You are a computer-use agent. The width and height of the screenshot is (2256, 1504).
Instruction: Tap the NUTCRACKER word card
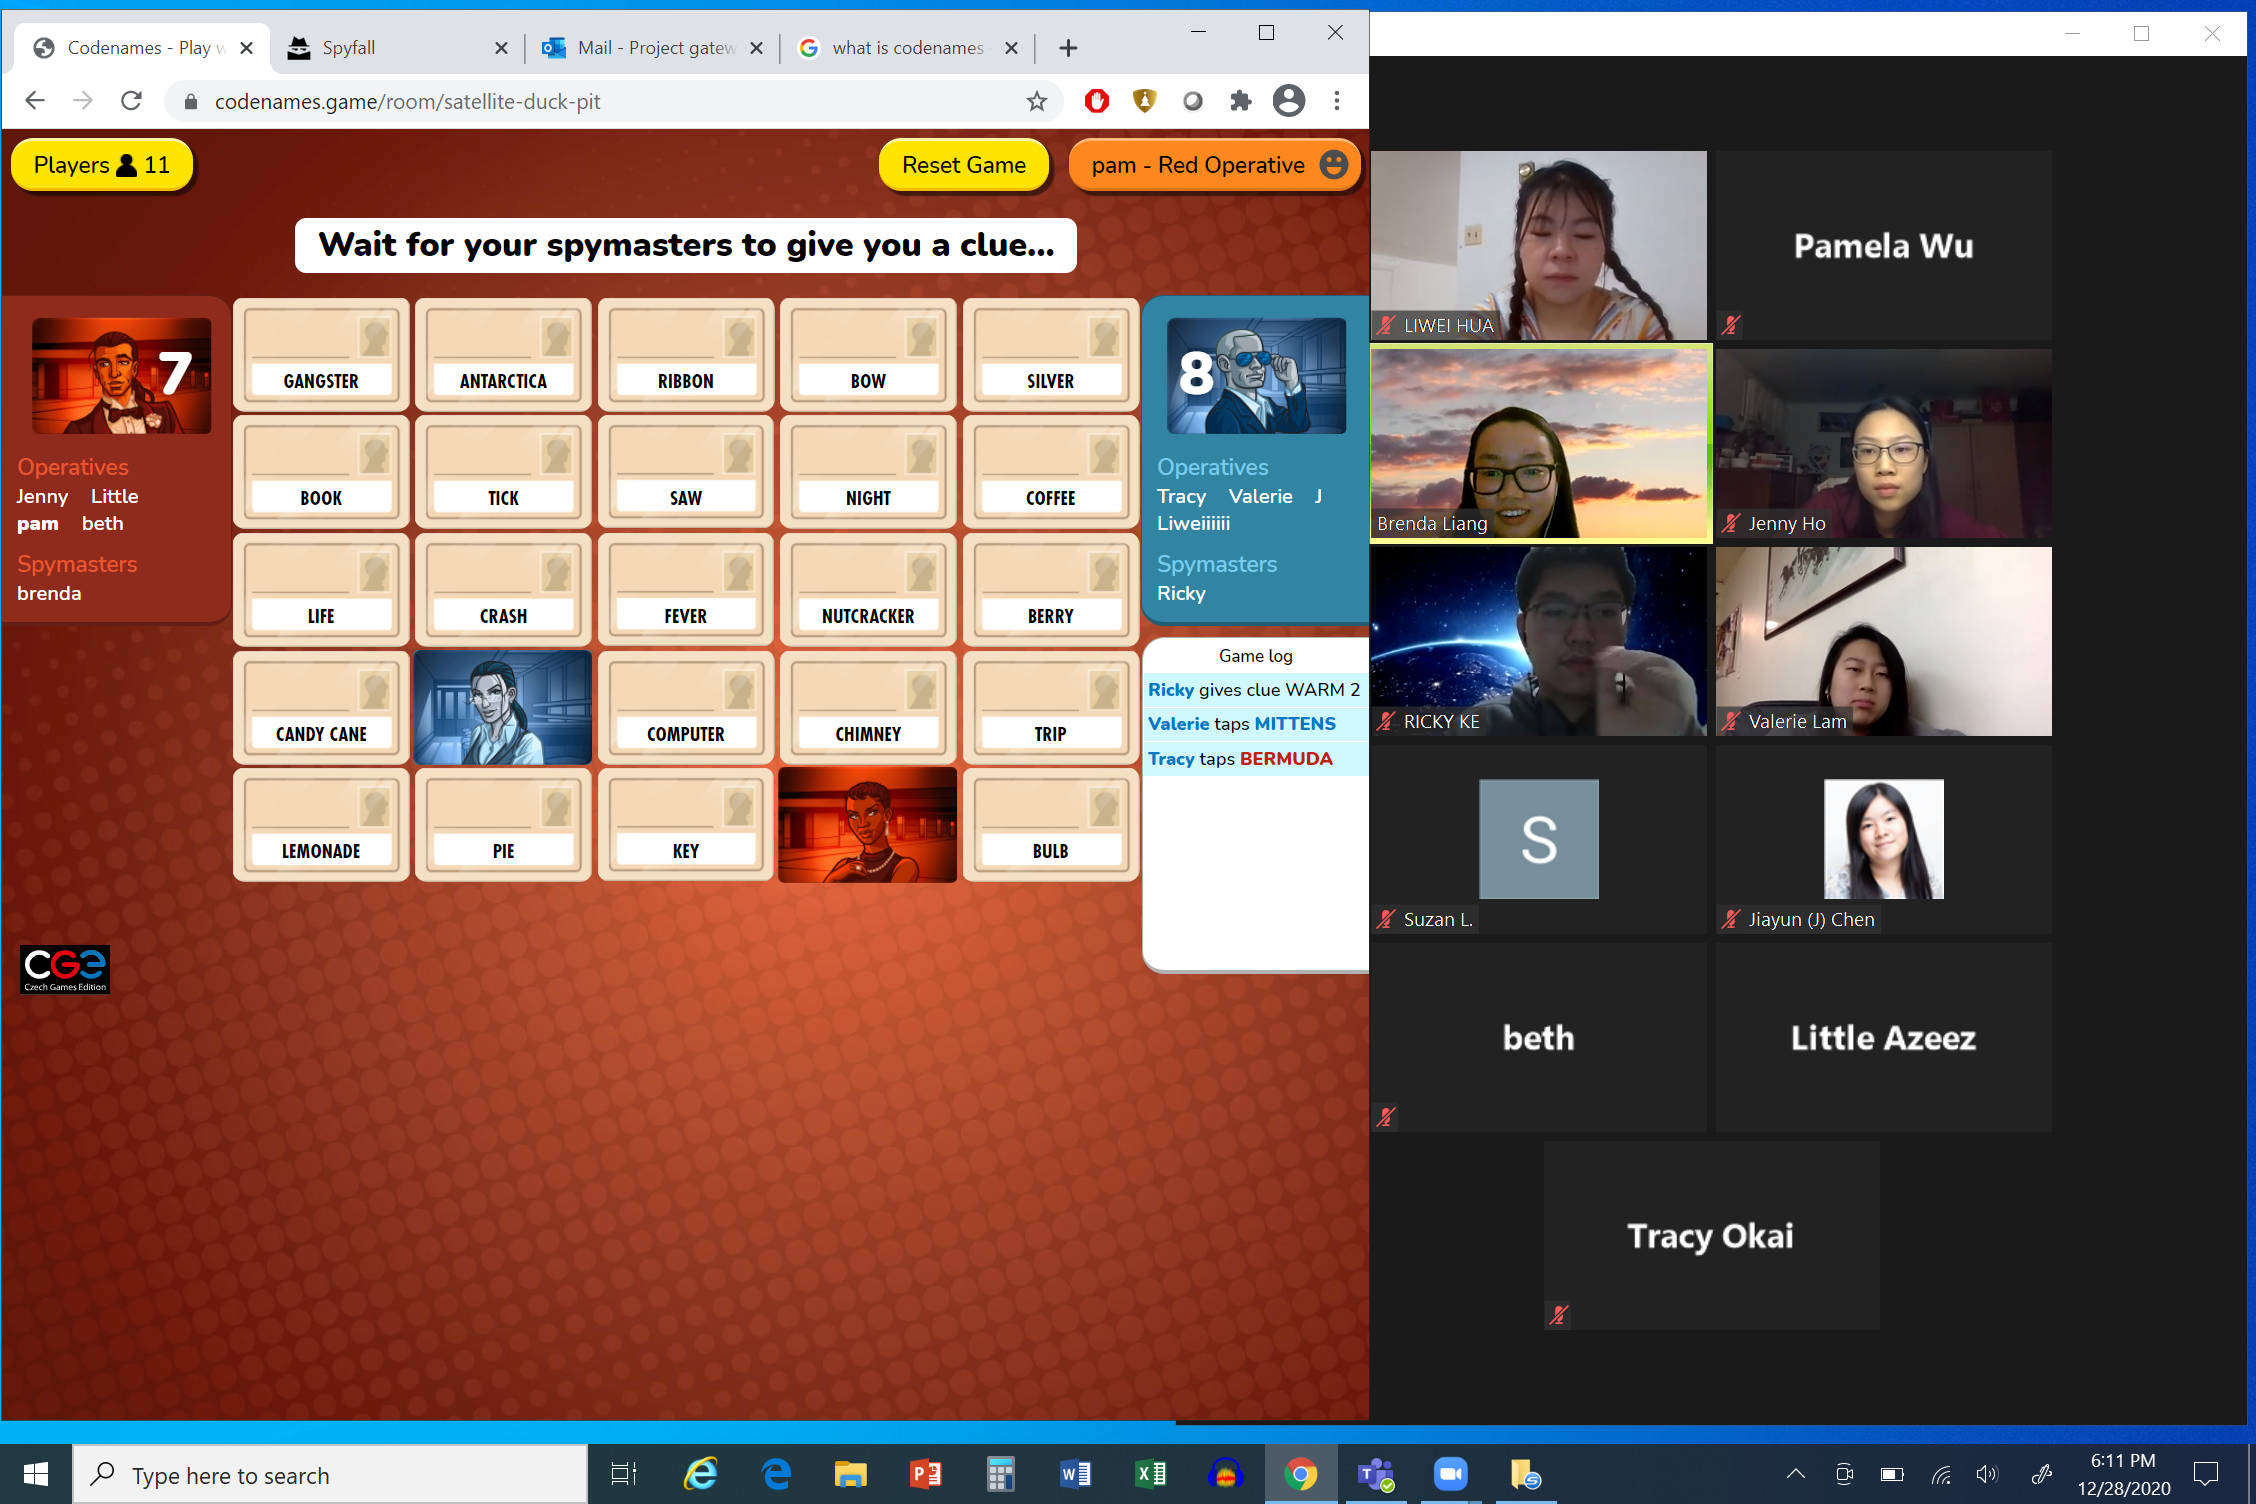pyautogui.click(x=867, y=591)
